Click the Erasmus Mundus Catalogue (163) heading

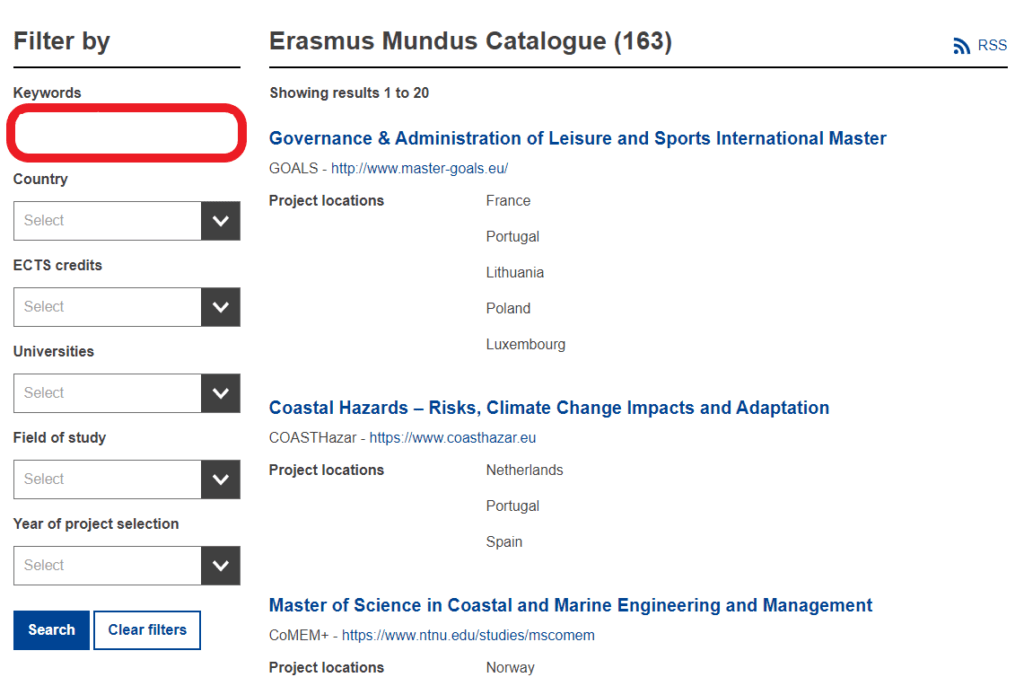tap(470, 41)
